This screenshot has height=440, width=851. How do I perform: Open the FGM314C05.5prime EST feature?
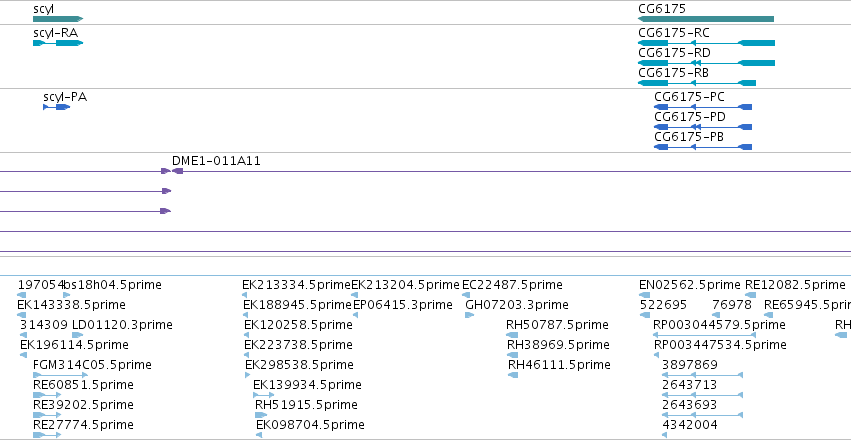(60, 375)
